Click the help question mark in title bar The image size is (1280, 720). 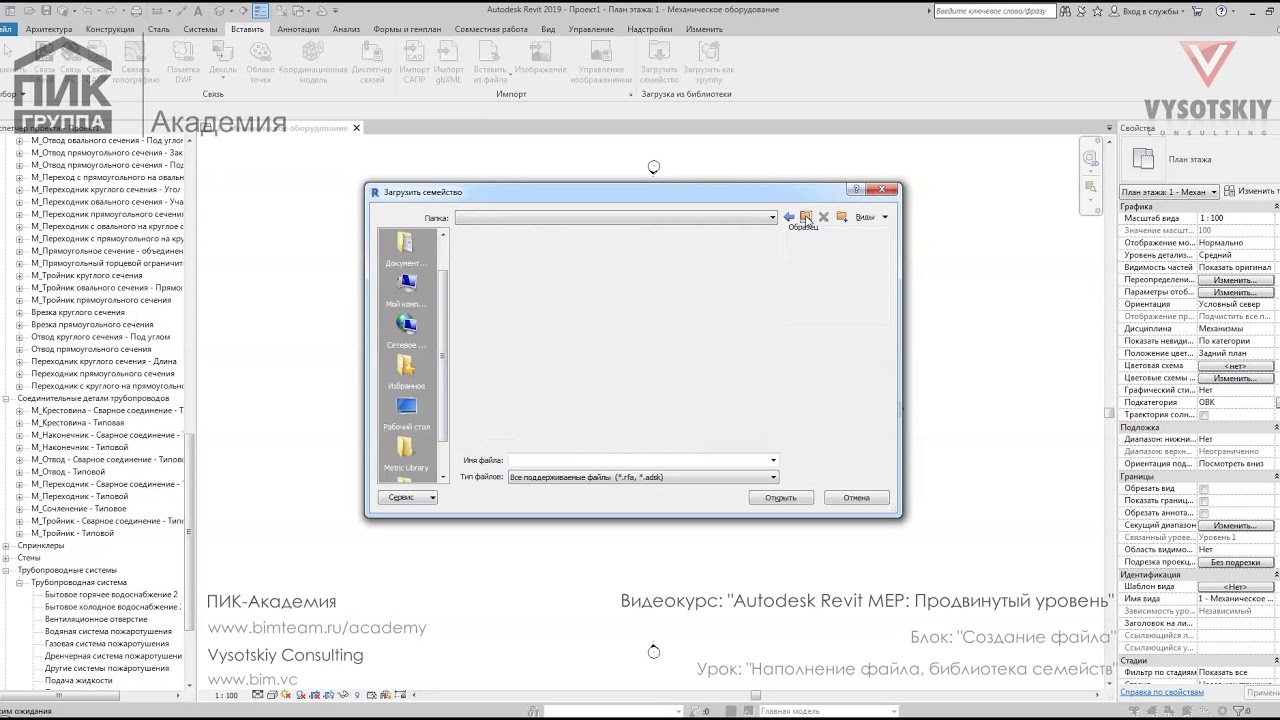pos(1221,11)
